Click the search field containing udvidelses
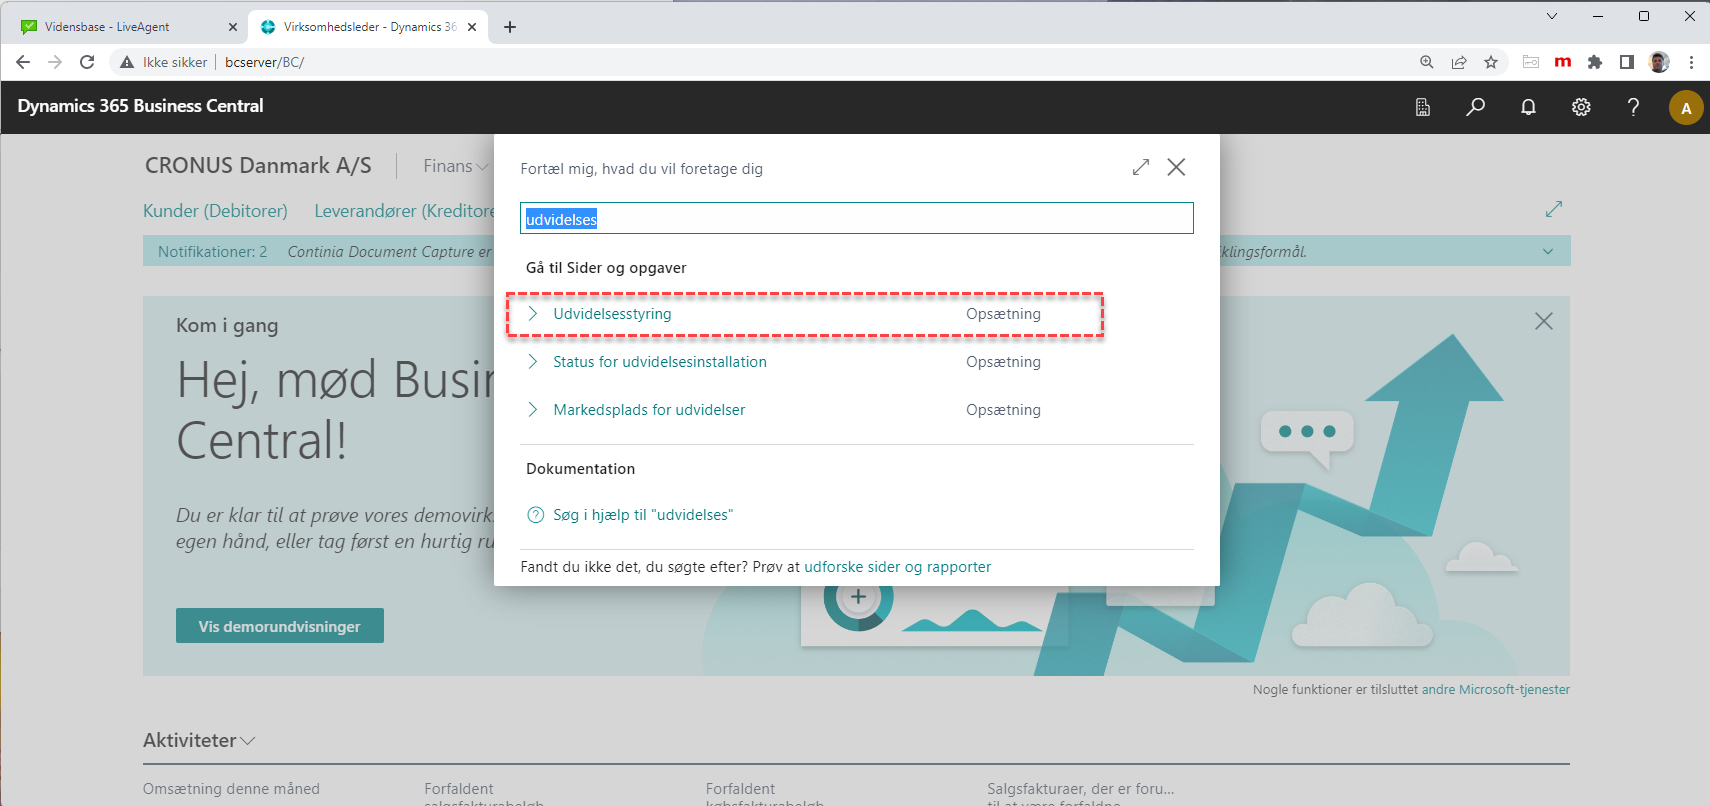 [857, 218]
